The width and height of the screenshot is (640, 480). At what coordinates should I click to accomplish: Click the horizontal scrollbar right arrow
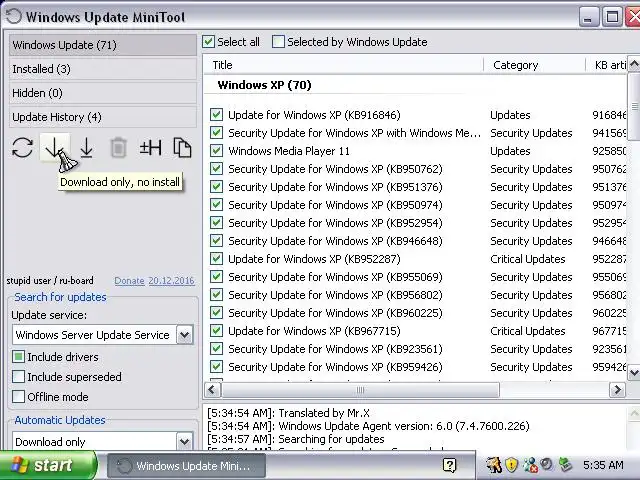[617, 390]
